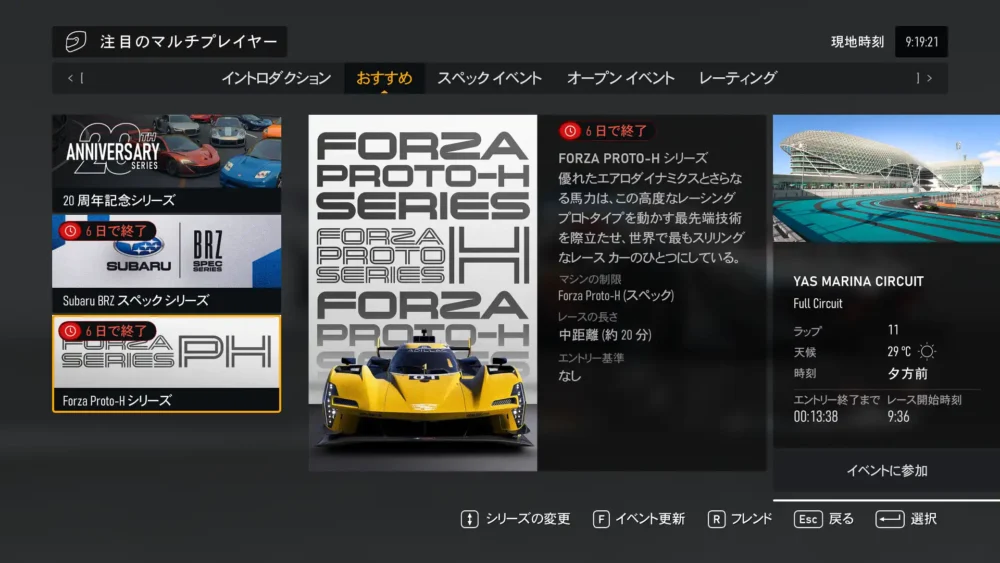
Task: Click the 選択 label
Action: [923, 519]
